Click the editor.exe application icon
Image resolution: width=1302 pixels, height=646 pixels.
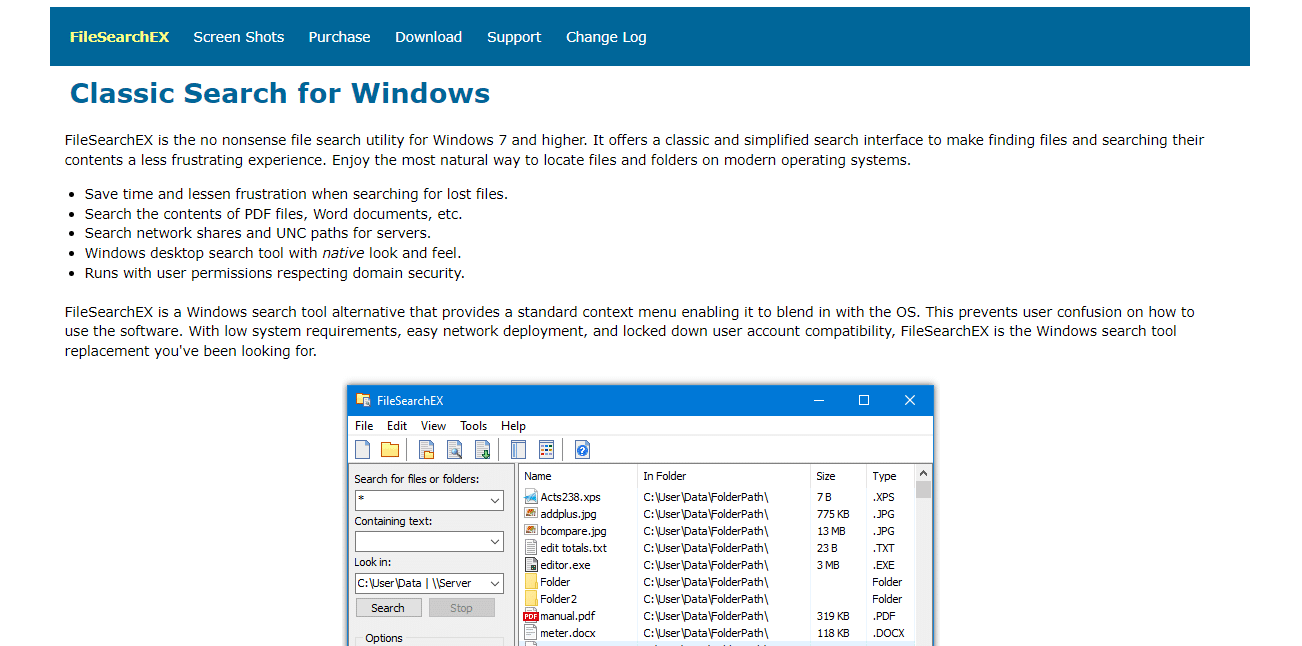click(531, 565)
